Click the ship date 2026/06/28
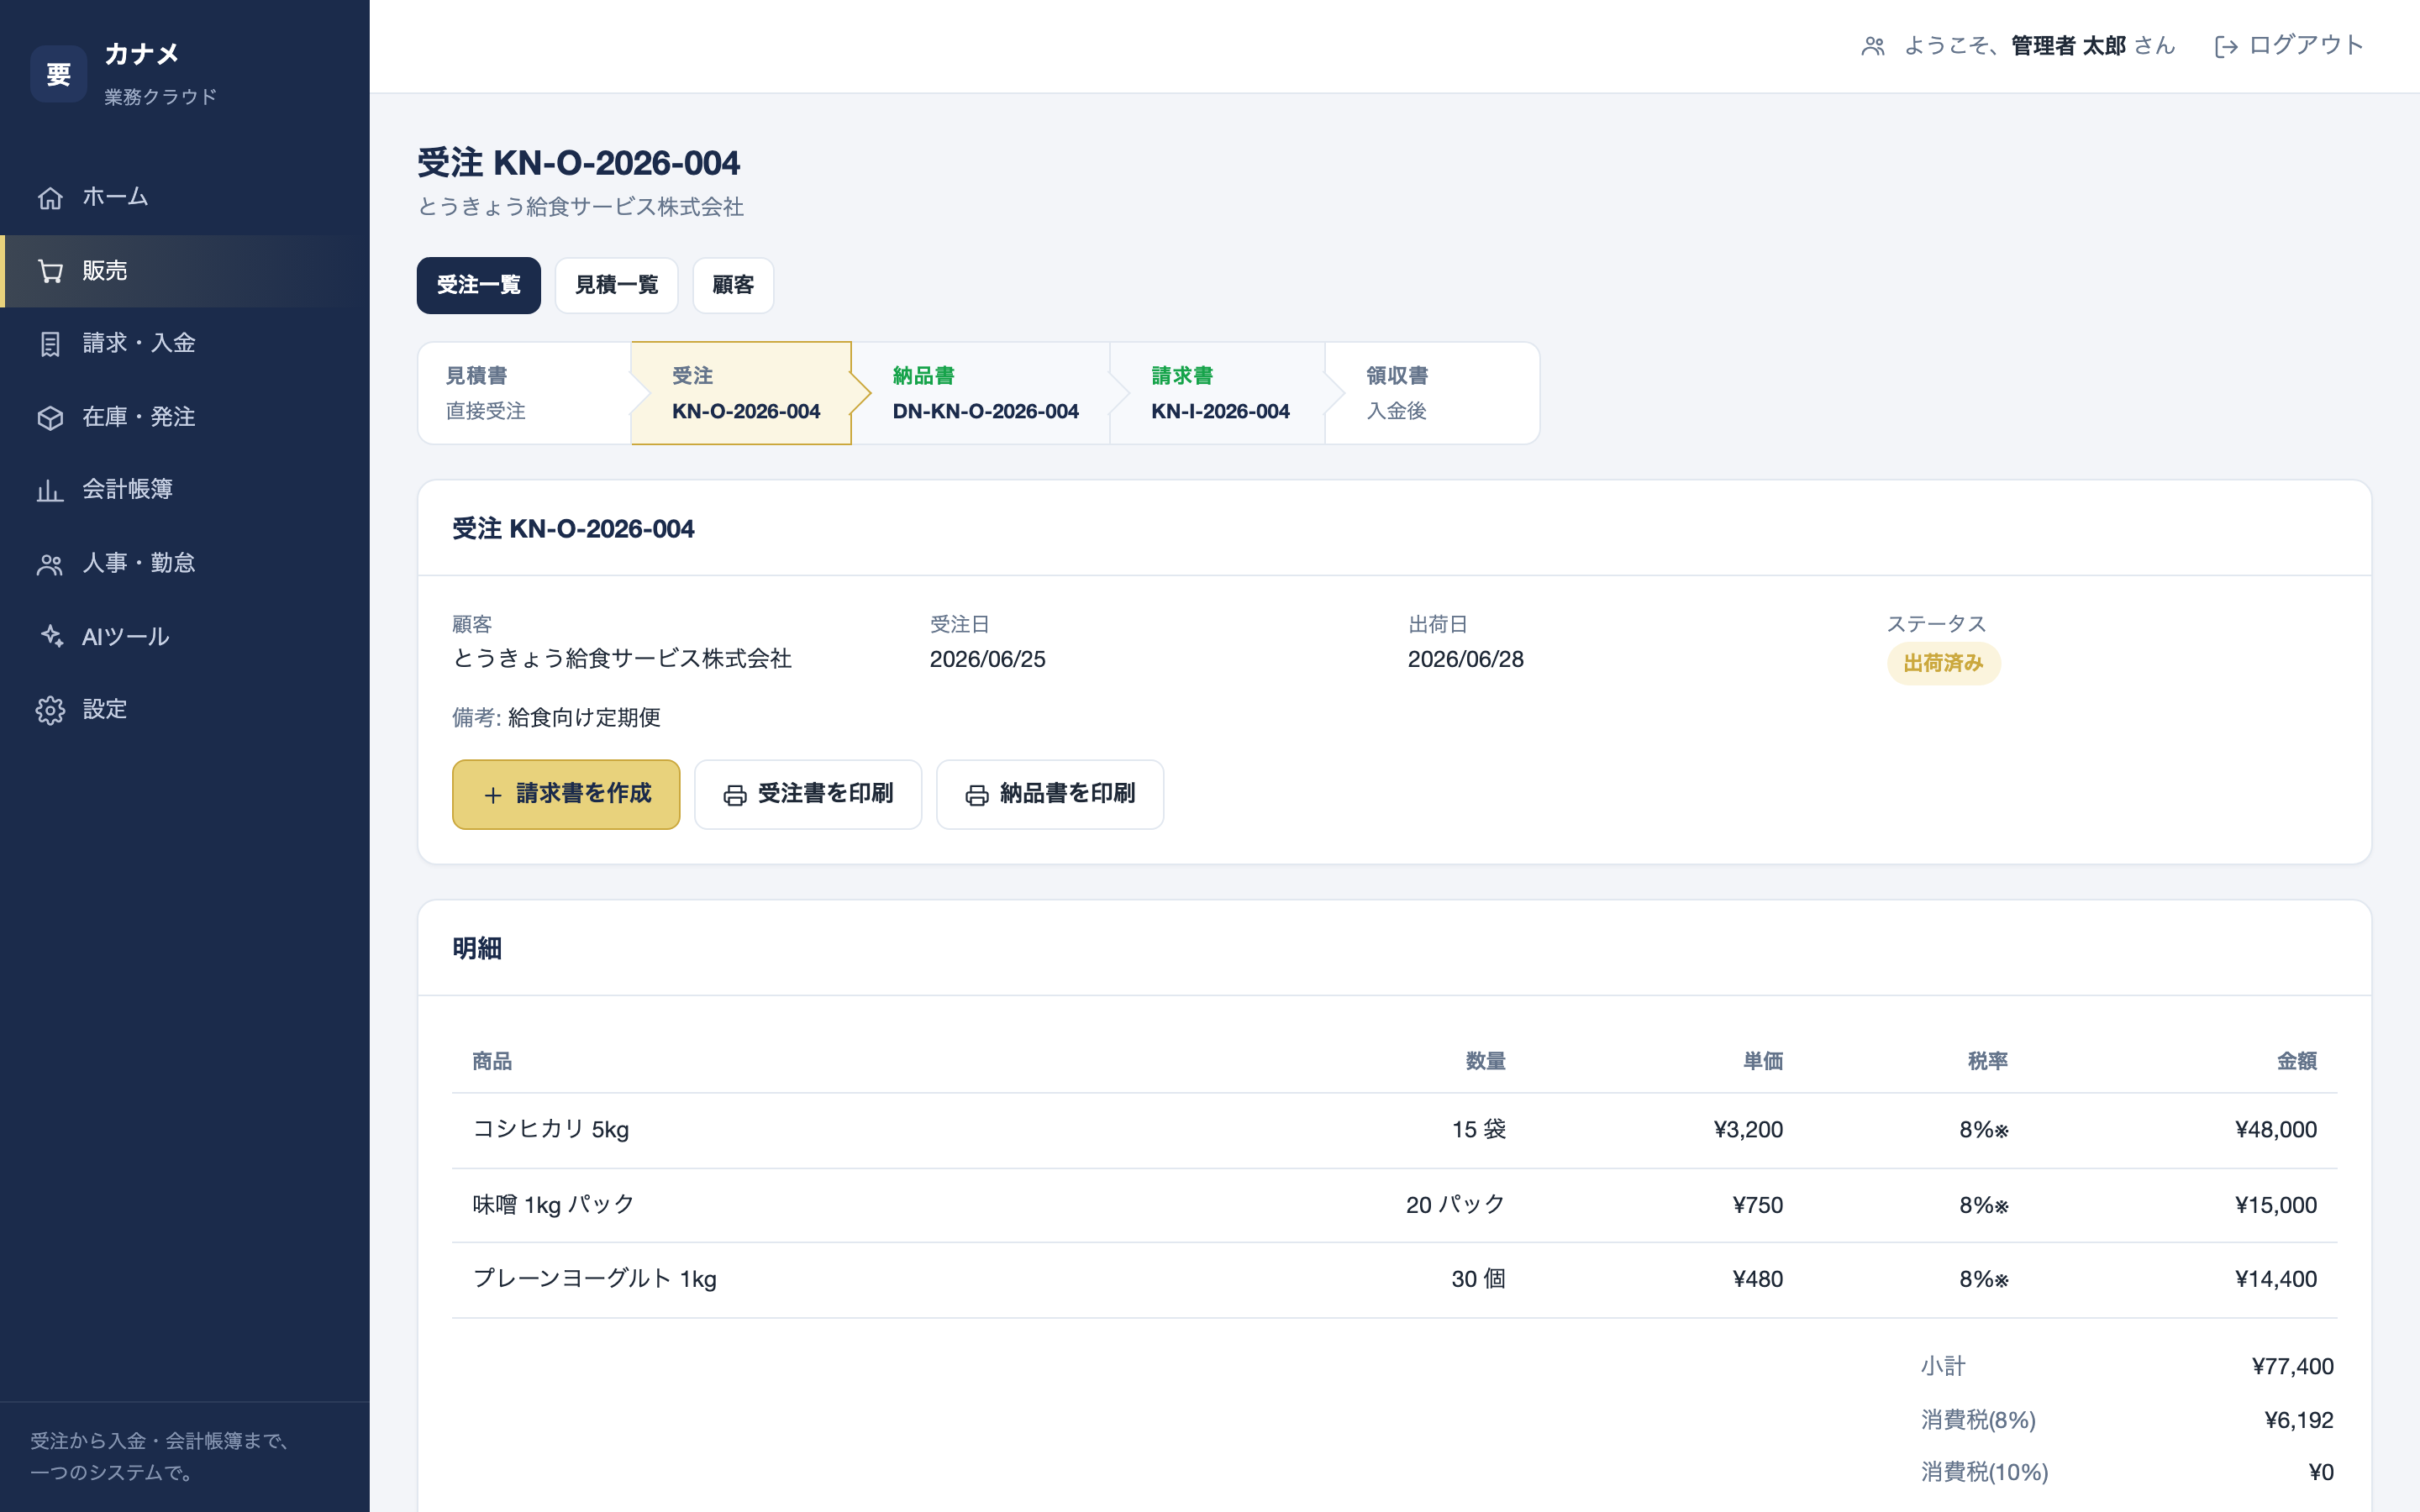 coord(1466,660)
